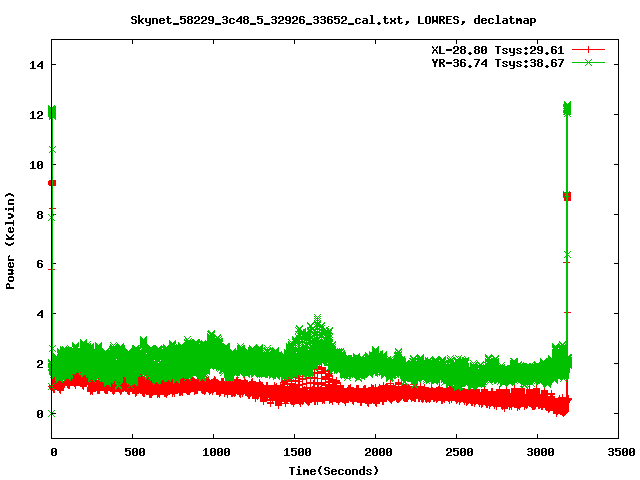Click the y-axis tick label 2

[x=40, y=364]
